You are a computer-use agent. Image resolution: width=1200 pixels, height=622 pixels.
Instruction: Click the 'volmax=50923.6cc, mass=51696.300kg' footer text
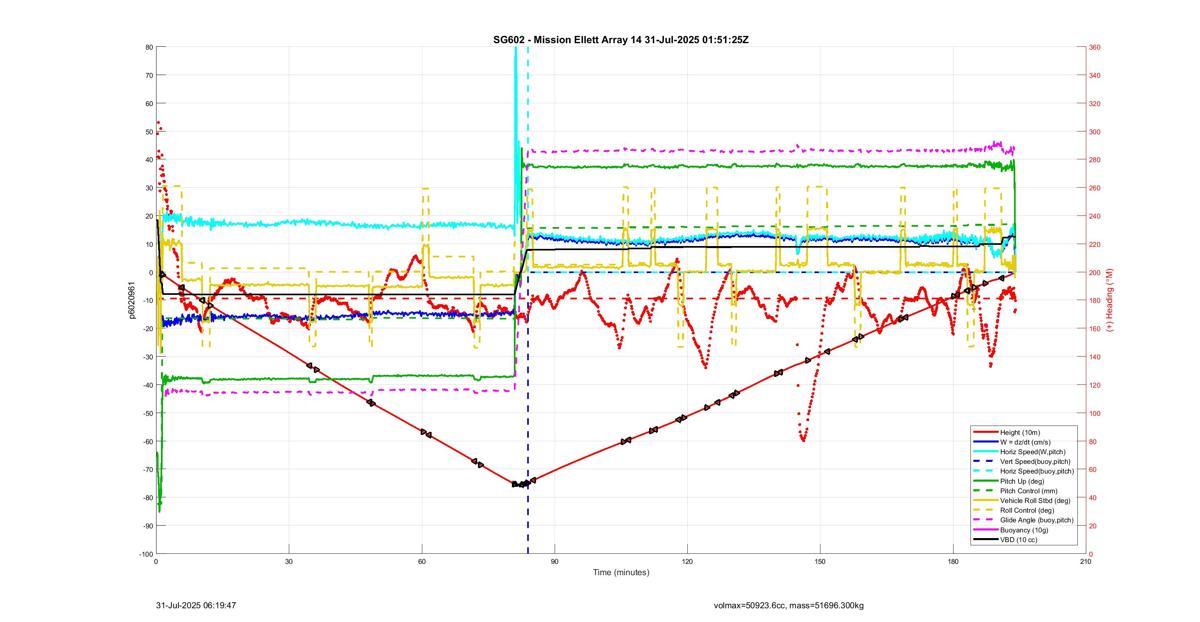click(x=789, y=605)
